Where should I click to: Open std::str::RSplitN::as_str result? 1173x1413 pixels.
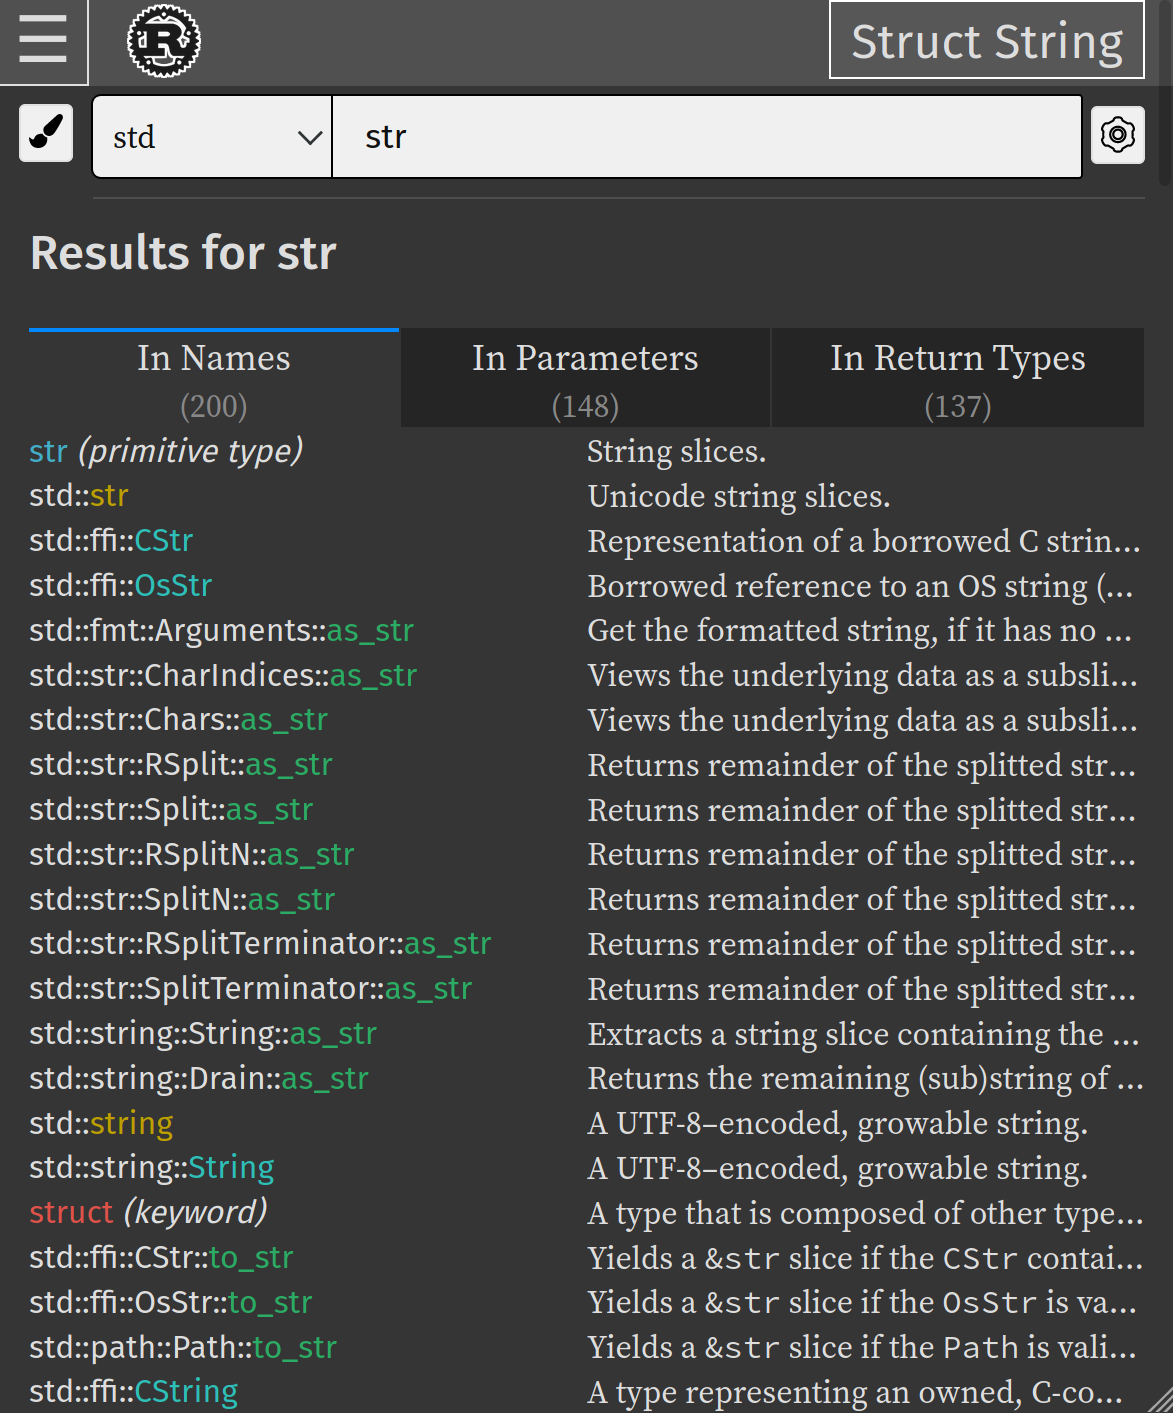[192, 854]
